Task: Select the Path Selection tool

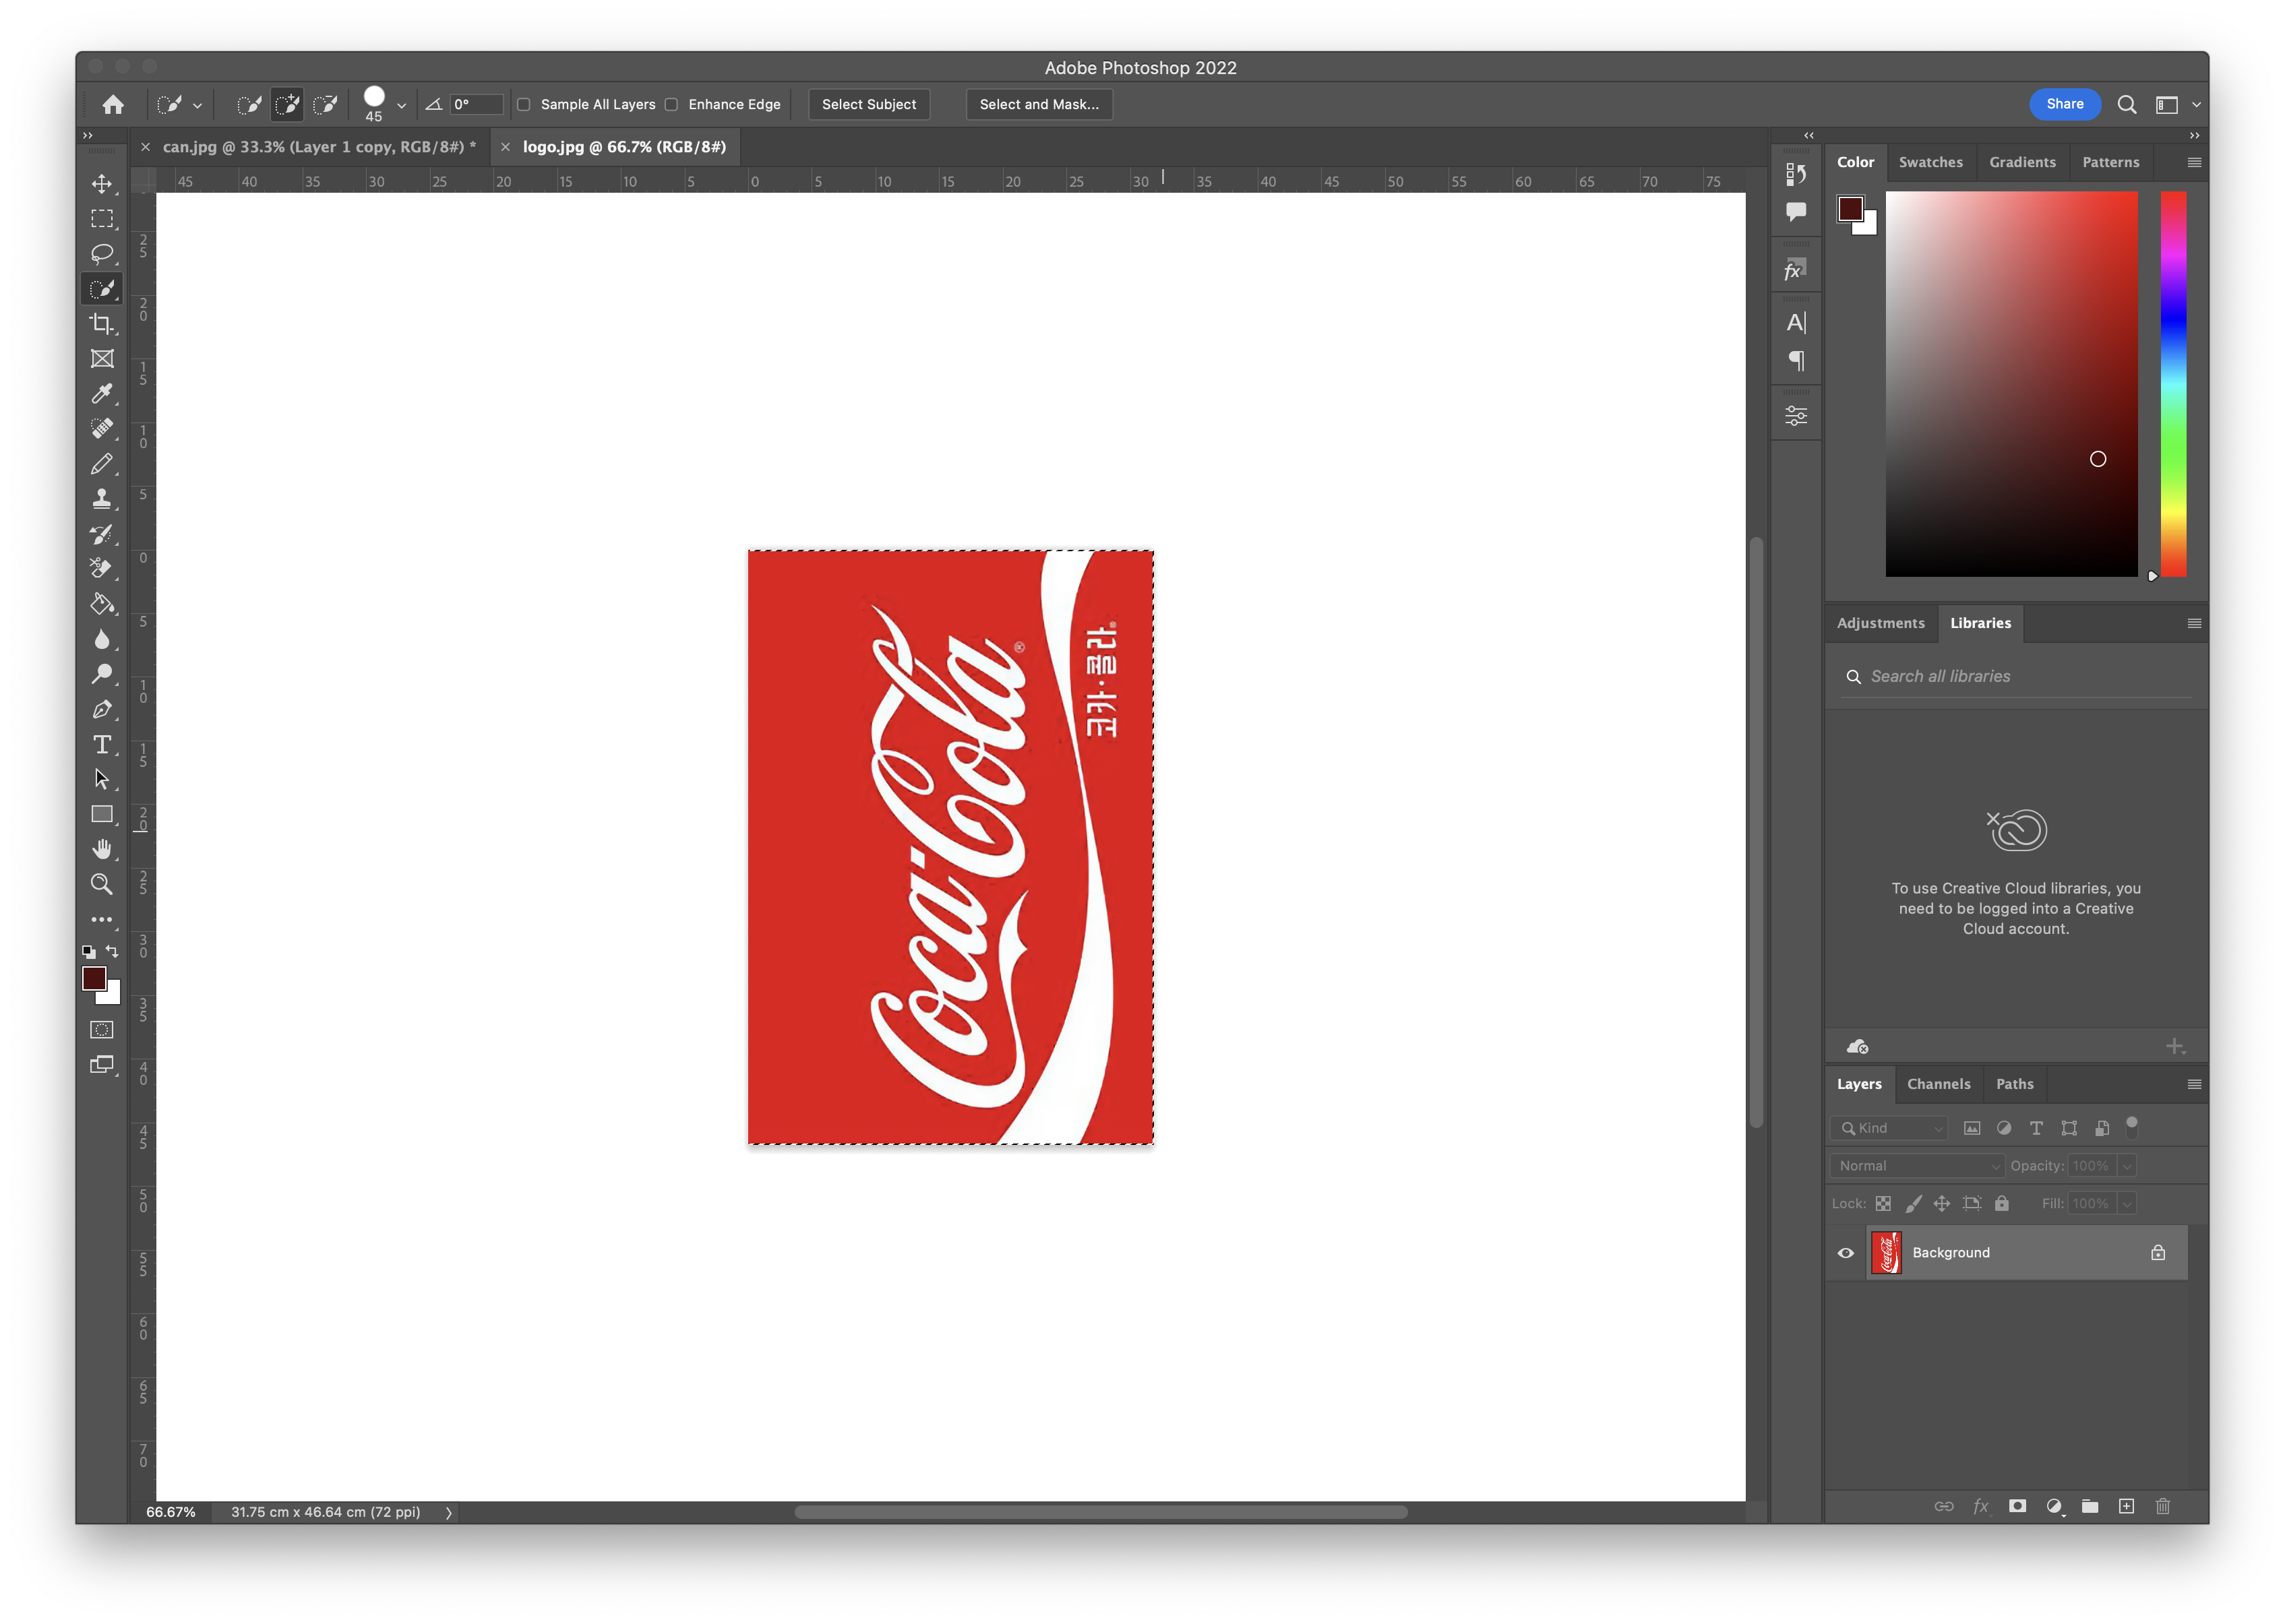Action: tap(102, 779)
